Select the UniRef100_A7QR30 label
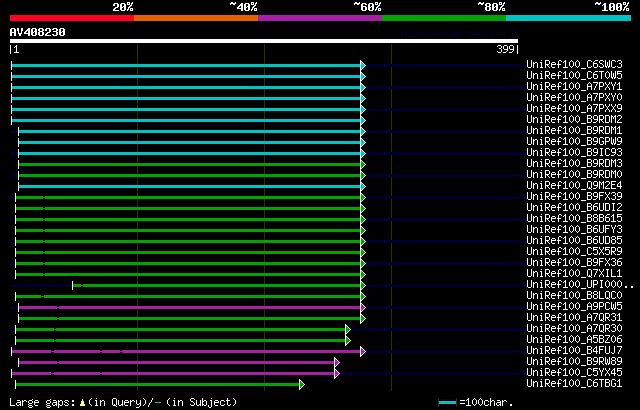Screen dimensions: 640x410 click(x=574, y=329)
